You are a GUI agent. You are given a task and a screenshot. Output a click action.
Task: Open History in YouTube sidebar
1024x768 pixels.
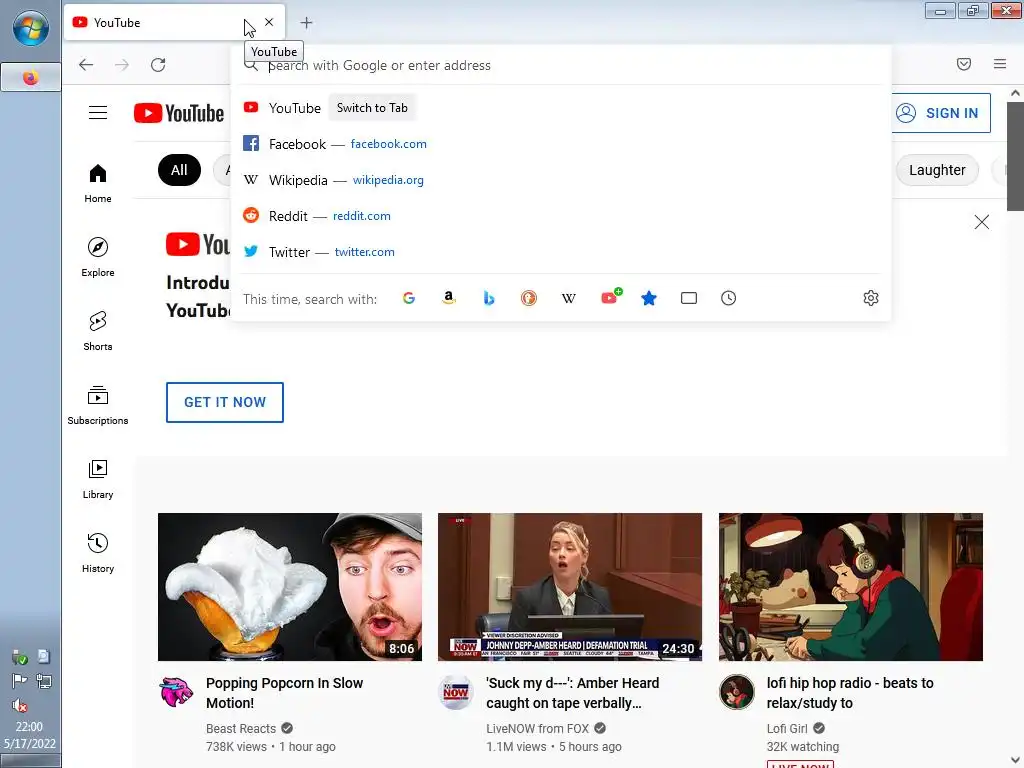click(x=98, y=553)
